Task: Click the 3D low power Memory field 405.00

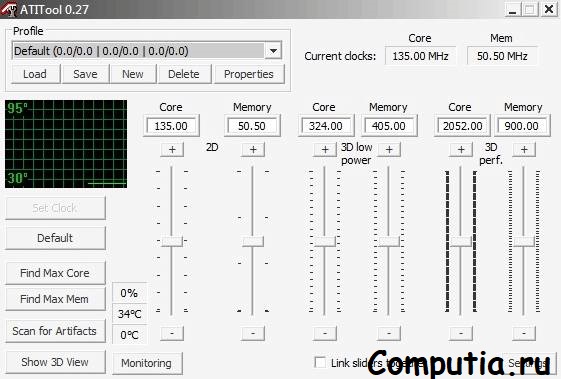Action: (x=389, y=126)
